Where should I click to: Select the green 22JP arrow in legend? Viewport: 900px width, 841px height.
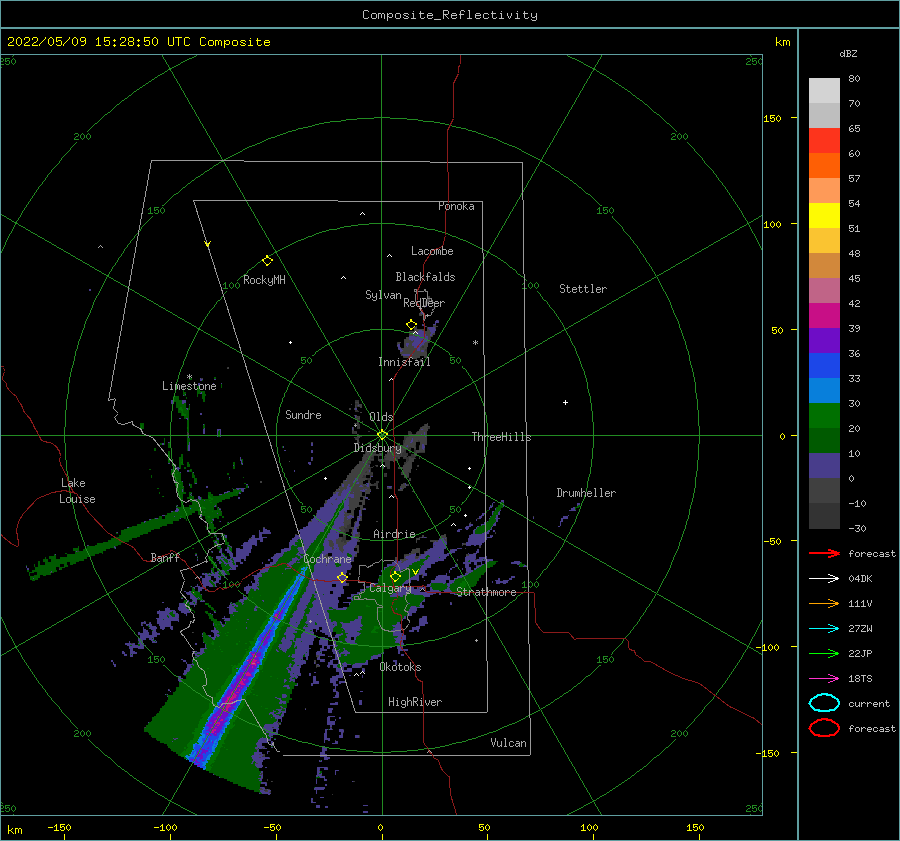point(824,653)
